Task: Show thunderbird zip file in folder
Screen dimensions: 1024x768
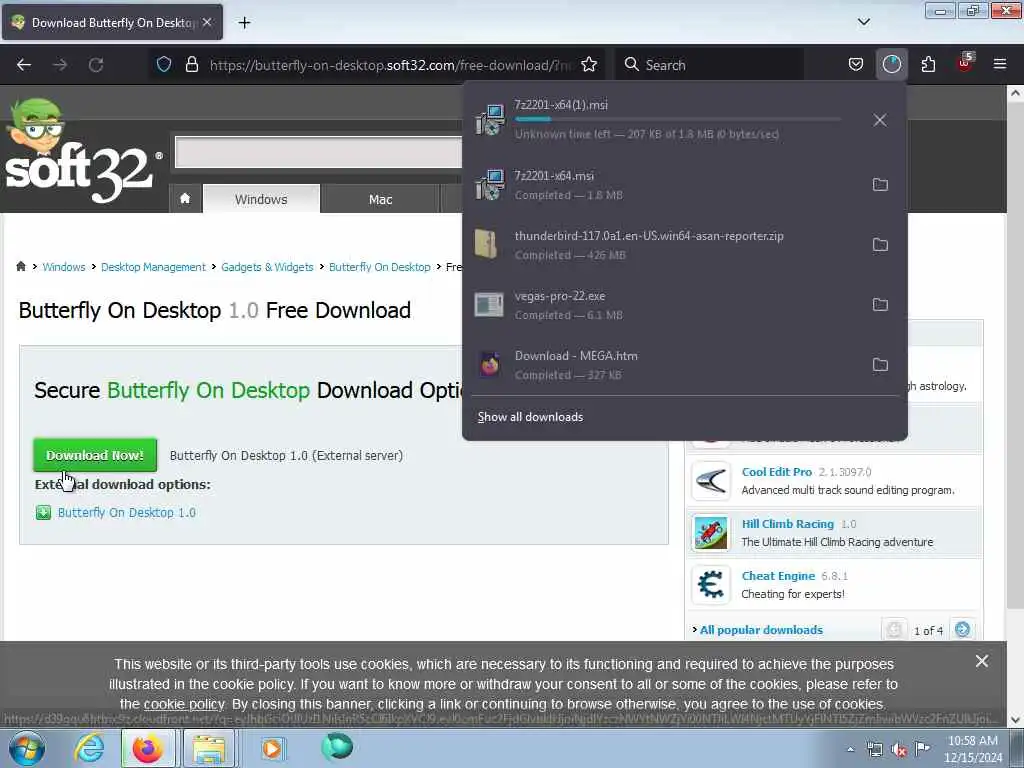Action: 880,245
